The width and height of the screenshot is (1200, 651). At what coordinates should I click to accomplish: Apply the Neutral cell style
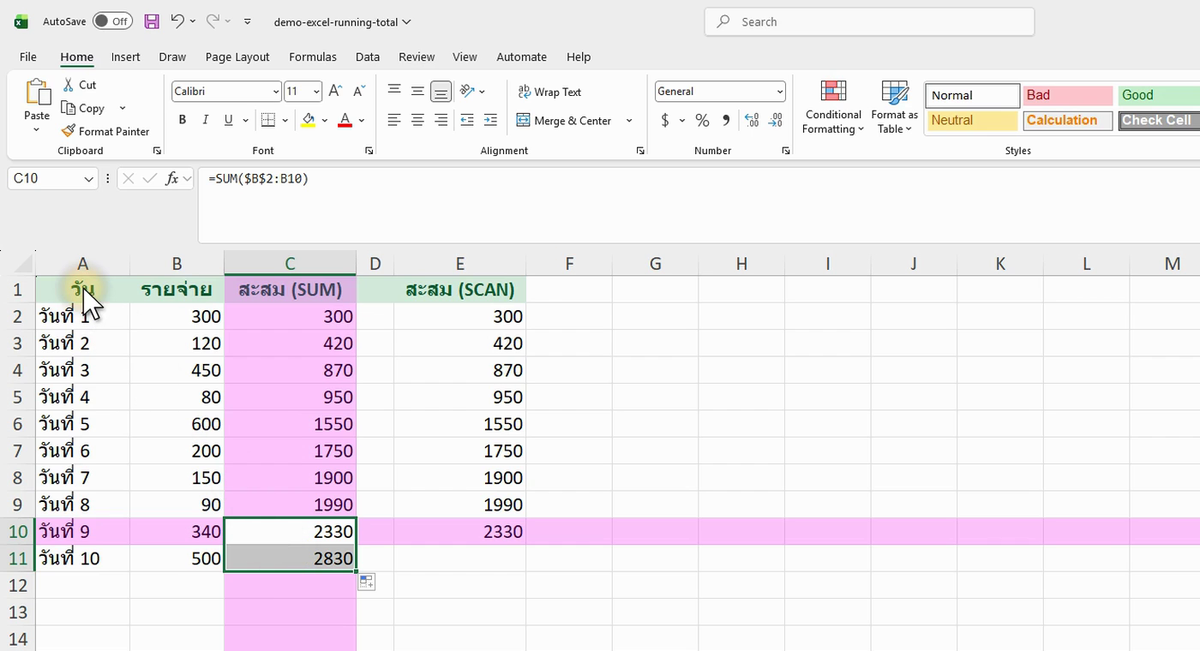point(972,120)
